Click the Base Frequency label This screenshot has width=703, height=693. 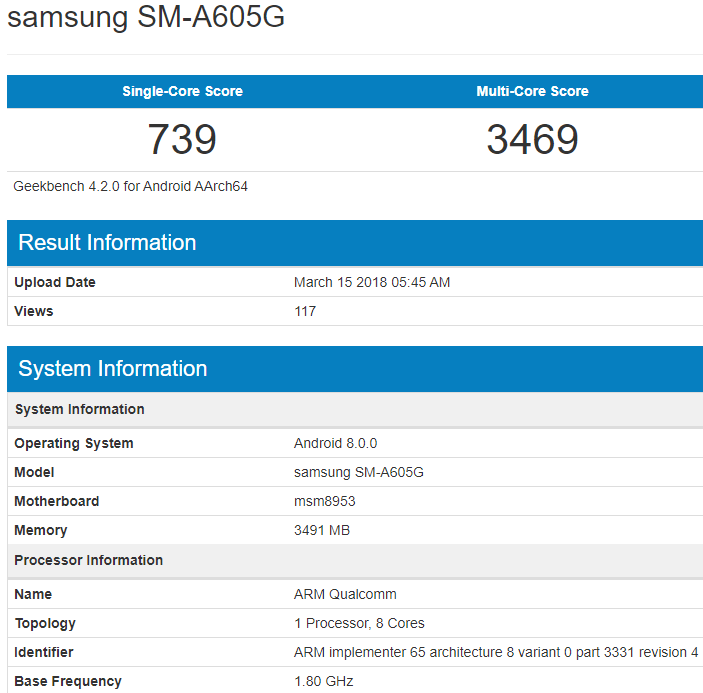[x=68, y=681]
